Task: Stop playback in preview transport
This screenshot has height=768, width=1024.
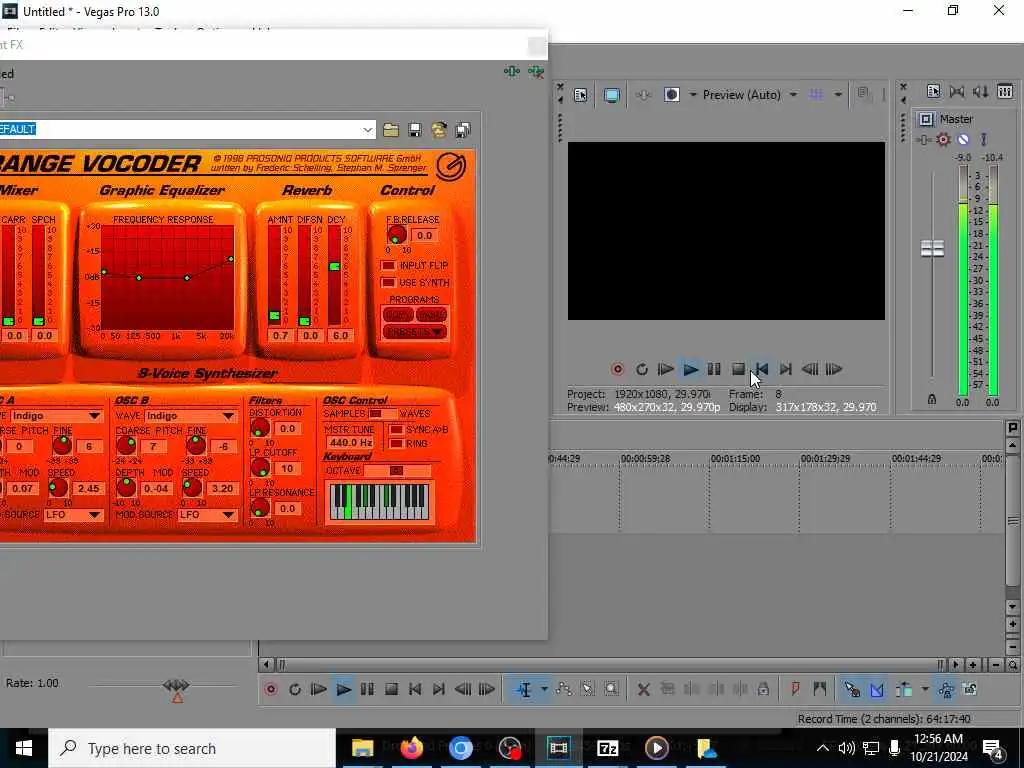Action: (x=738, y=370)
